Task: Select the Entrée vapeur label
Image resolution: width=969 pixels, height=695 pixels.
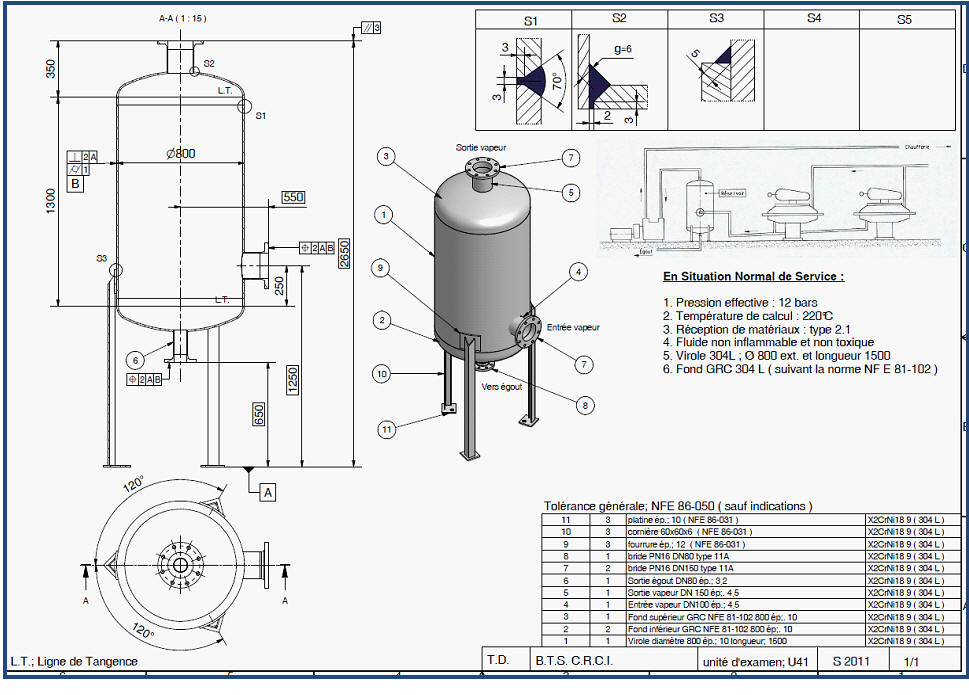Action: coord(573,327)
